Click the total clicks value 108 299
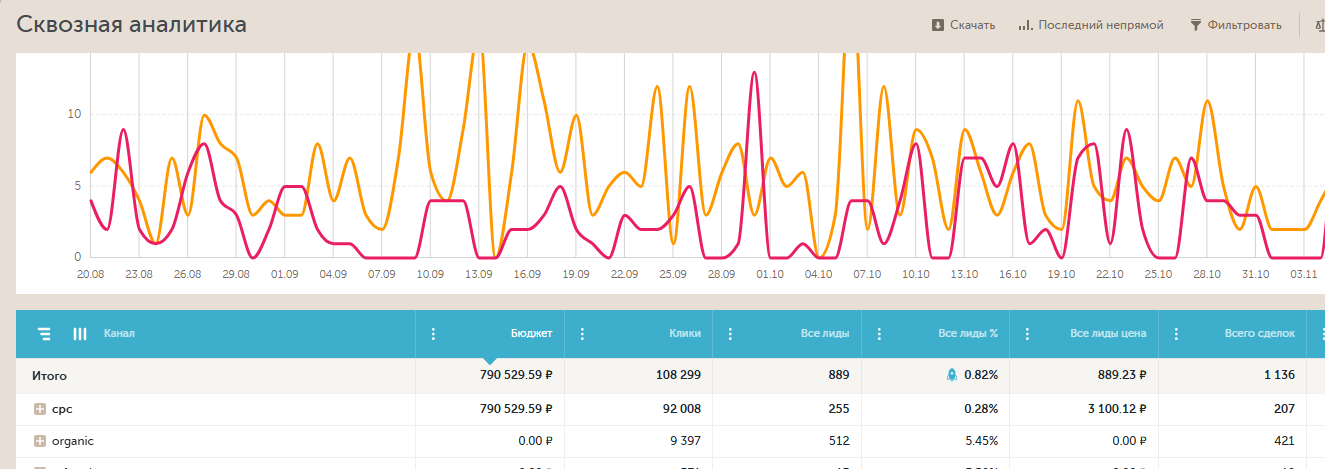This screenshot has height=469, width=1325. click(677, 375)
